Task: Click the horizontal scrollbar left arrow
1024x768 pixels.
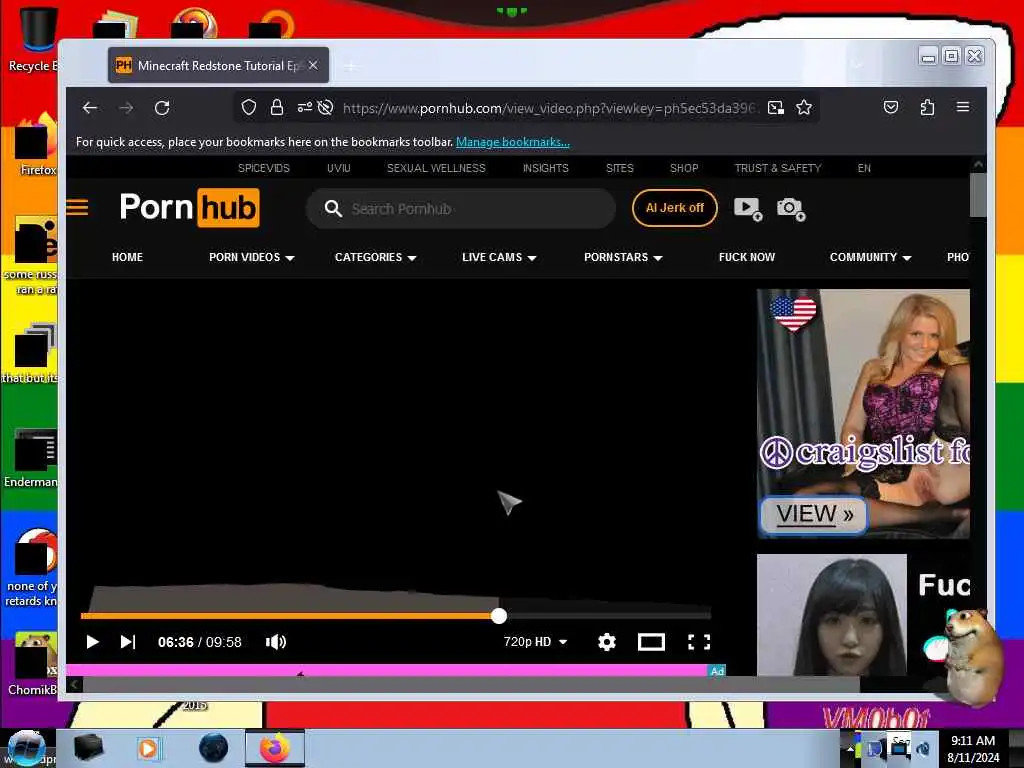Action: 74,684
